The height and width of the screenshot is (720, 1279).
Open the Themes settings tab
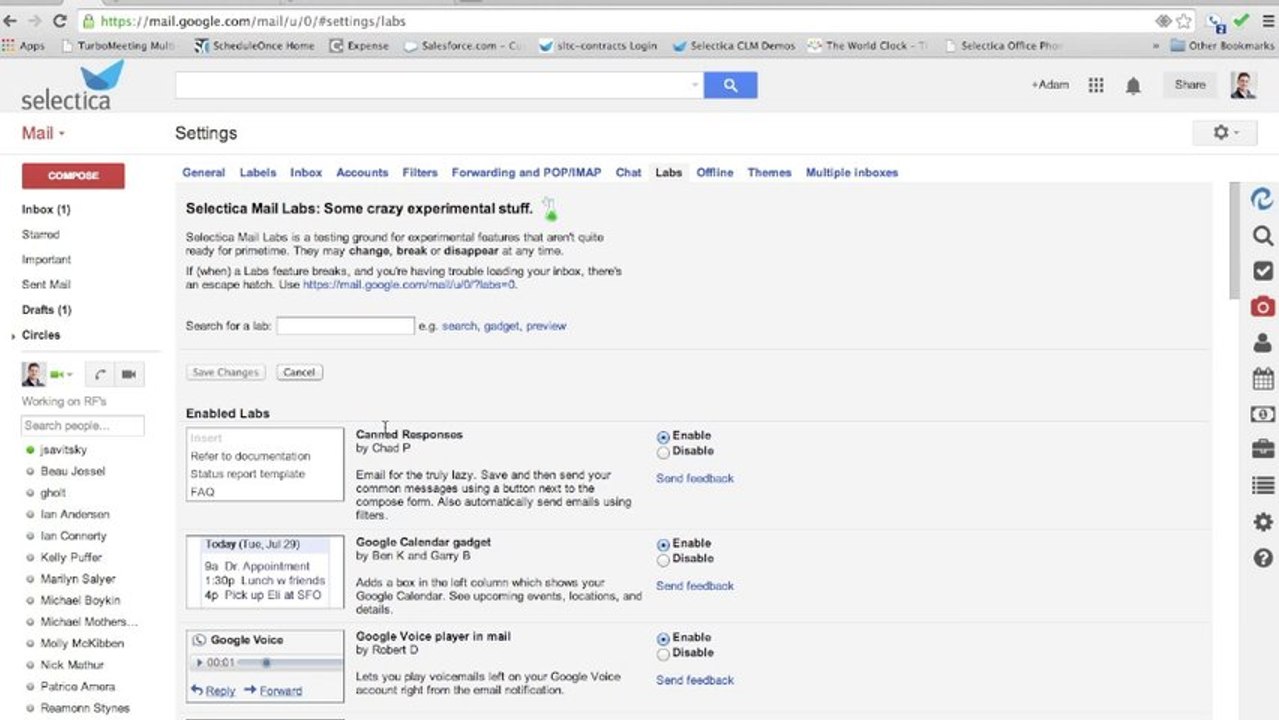point(769,172)
